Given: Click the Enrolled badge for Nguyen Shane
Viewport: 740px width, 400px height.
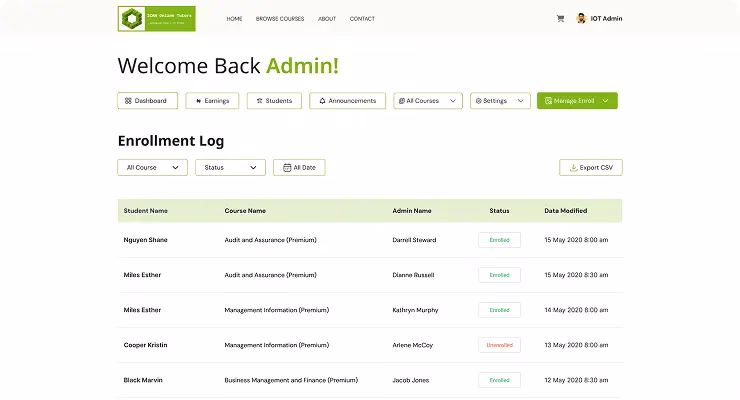Looking at the screenshot, I should (x=499, y=240).
